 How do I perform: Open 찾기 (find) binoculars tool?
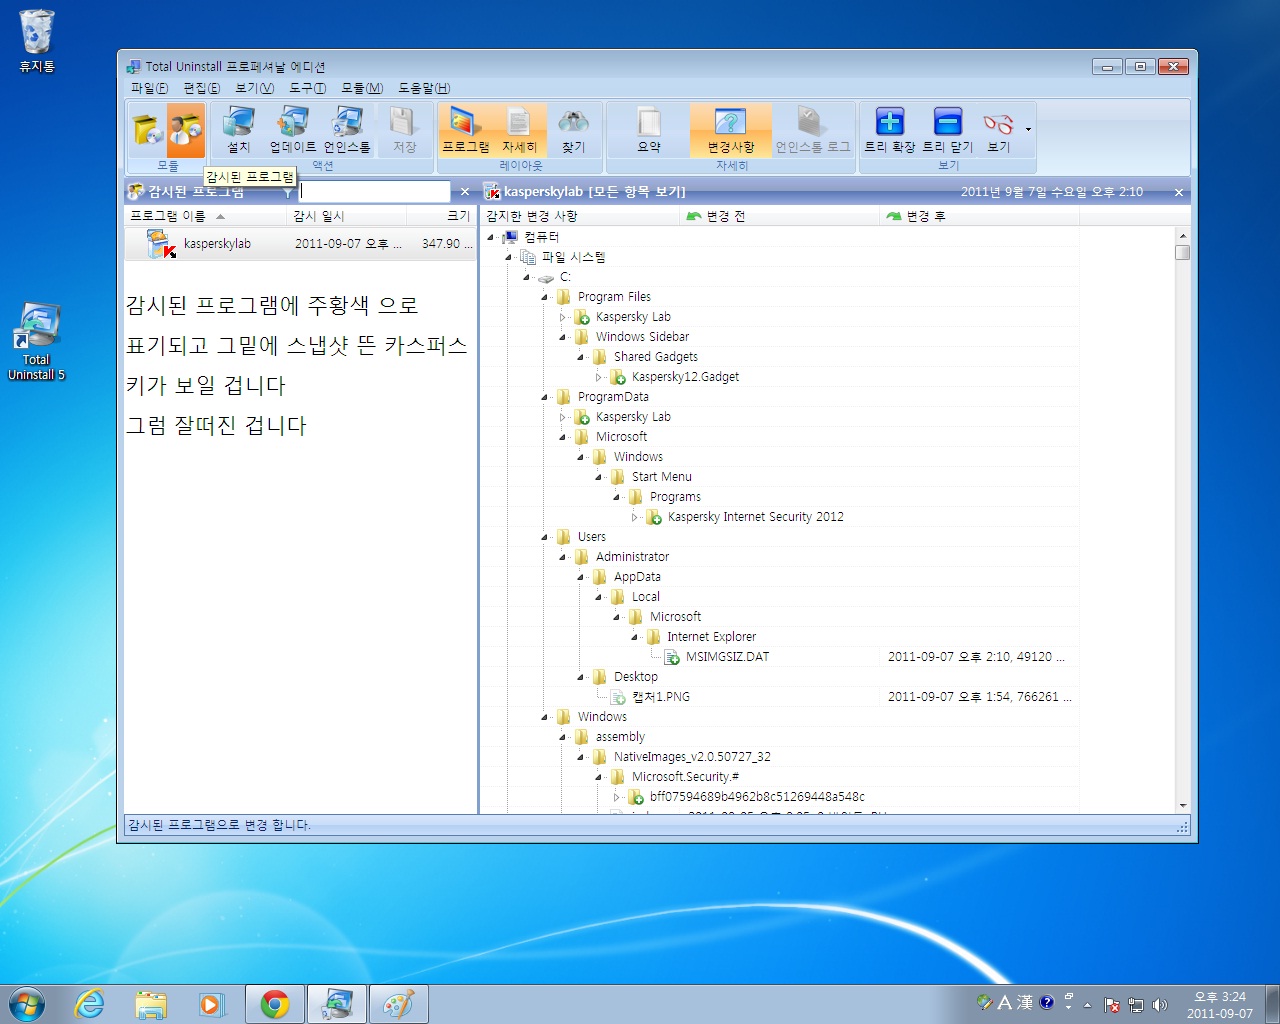click(x=573, y=130)
